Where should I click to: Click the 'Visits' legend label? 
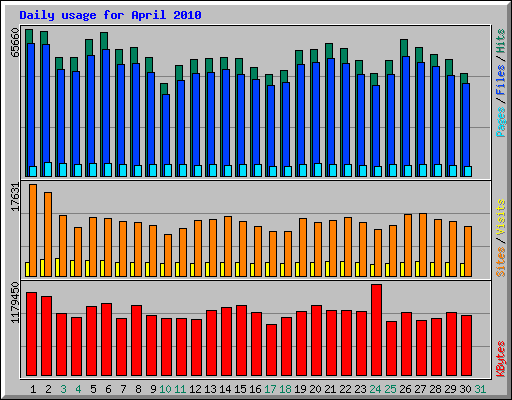pyautogui.click(x=501, y=218)
